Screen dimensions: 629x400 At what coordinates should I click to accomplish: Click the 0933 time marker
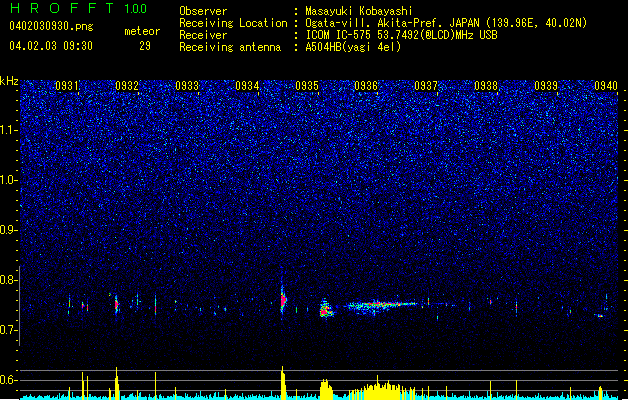[x=187, y=86]
